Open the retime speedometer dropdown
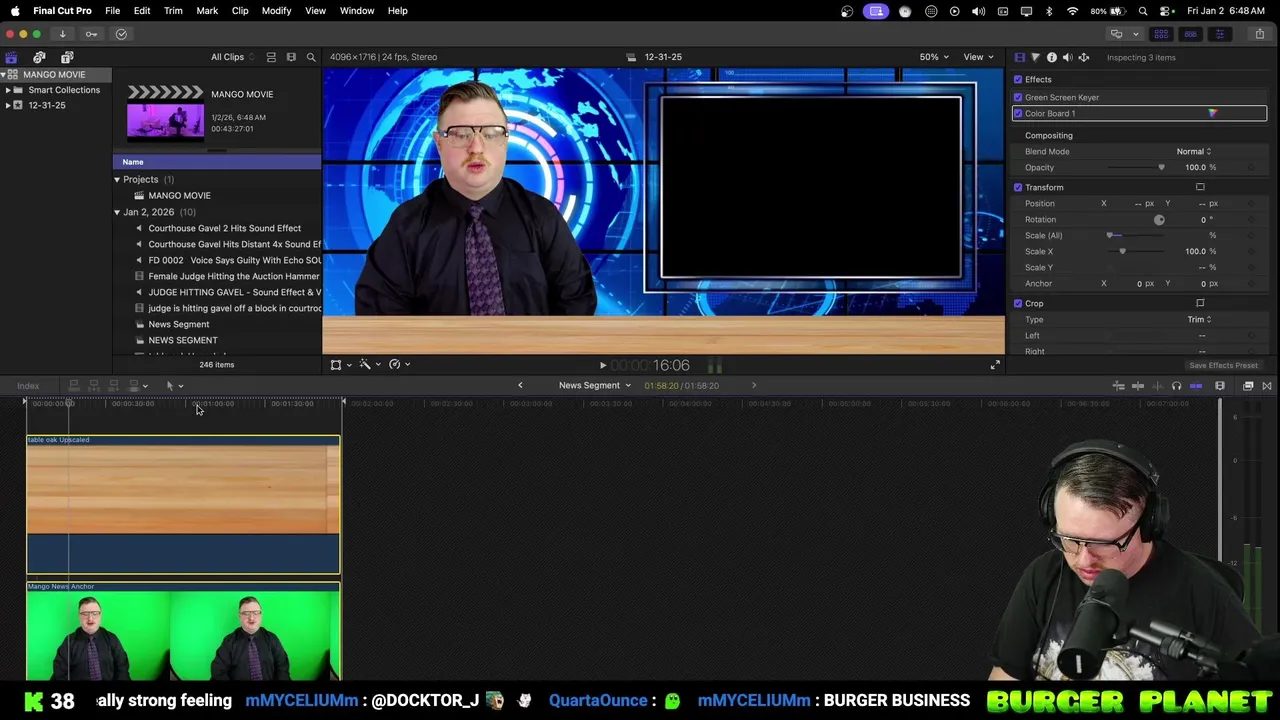 (399, 365)
